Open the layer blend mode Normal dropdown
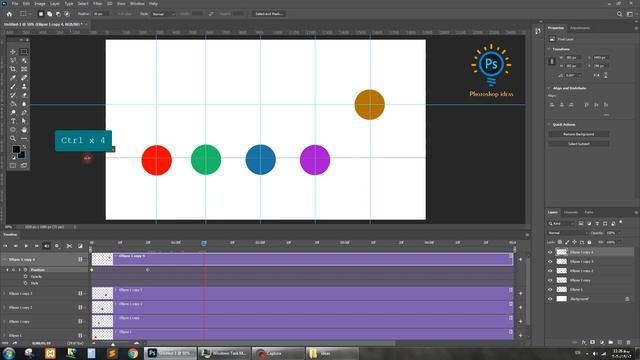Image resolution: width=640 pixels, height=360 pixels. click(567, 233)
